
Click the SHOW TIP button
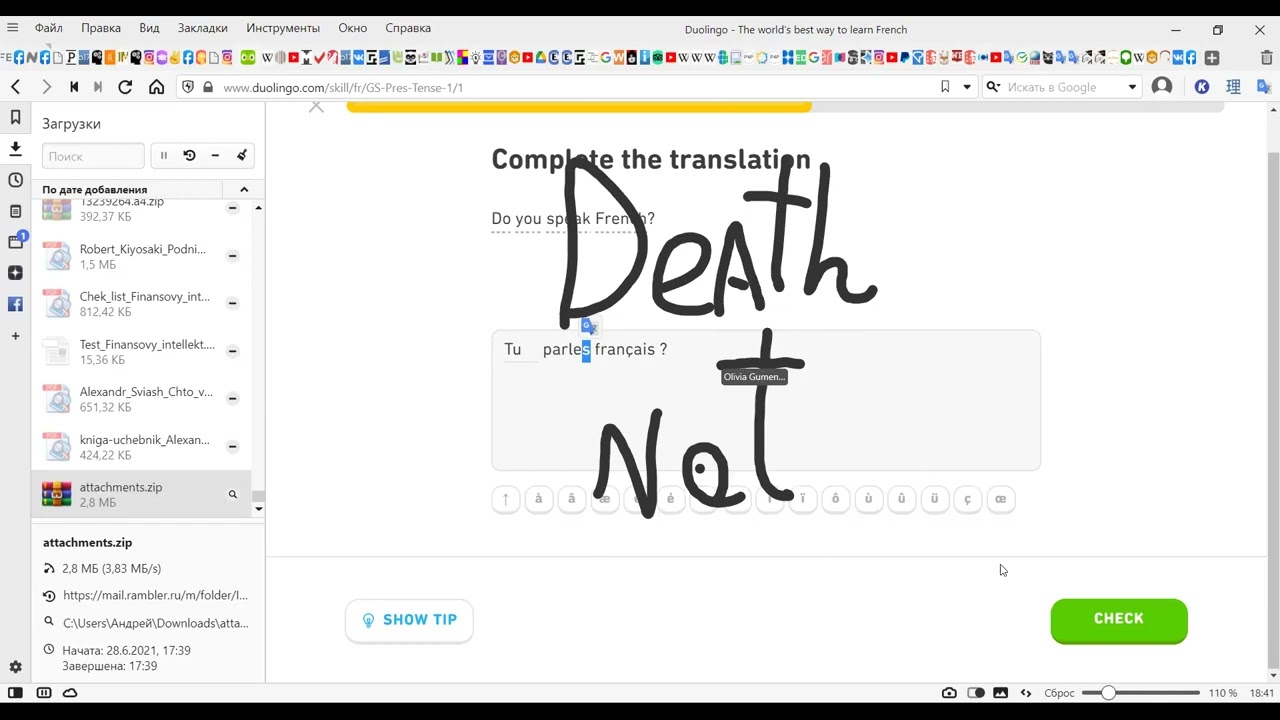pyautogui.click(x=409, y=621)
